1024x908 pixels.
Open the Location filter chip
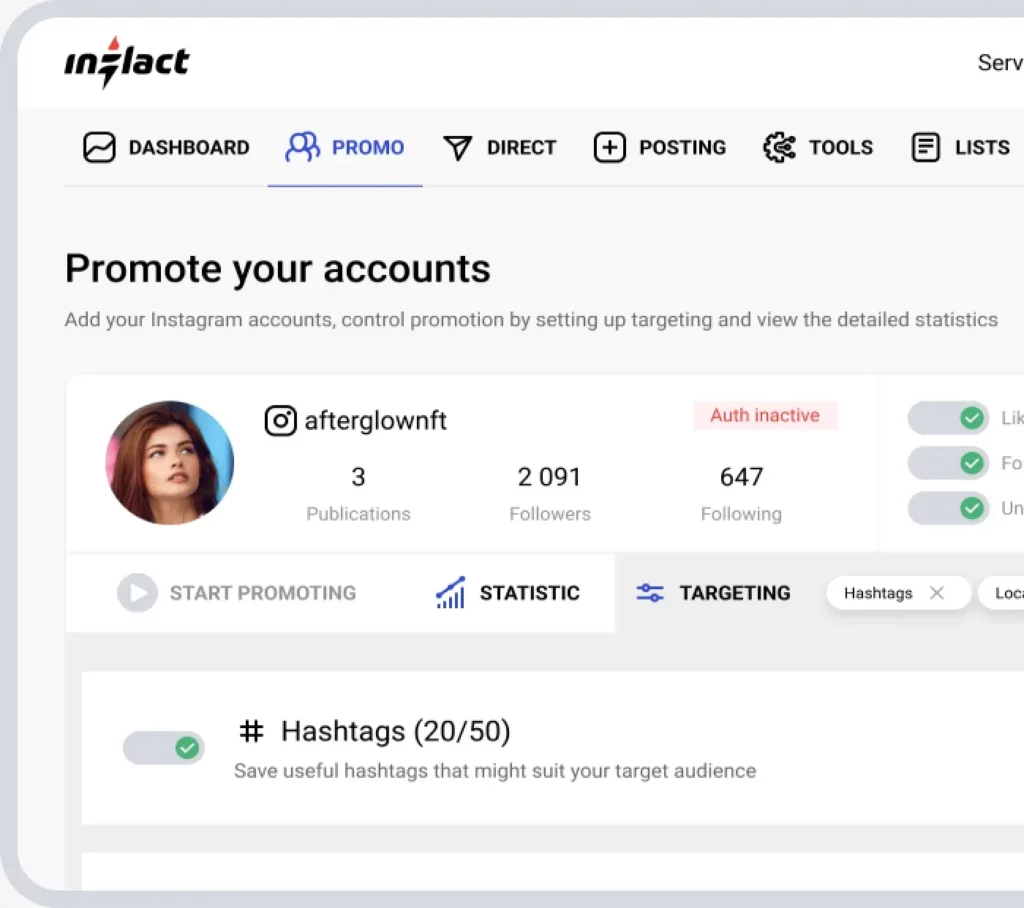point(1010,593)
